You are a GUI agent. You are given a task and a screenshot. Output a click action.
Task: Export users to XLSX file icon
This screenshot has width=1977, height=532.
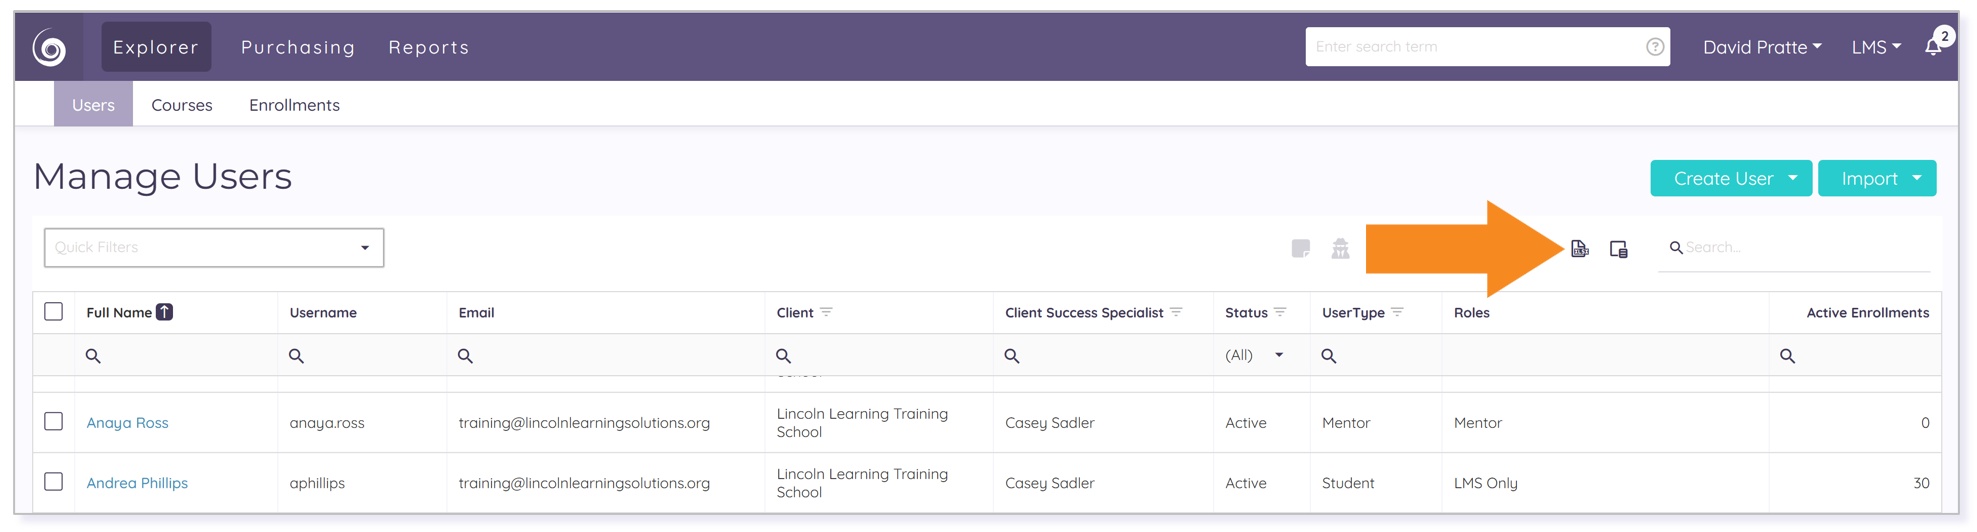(1579, 249)
